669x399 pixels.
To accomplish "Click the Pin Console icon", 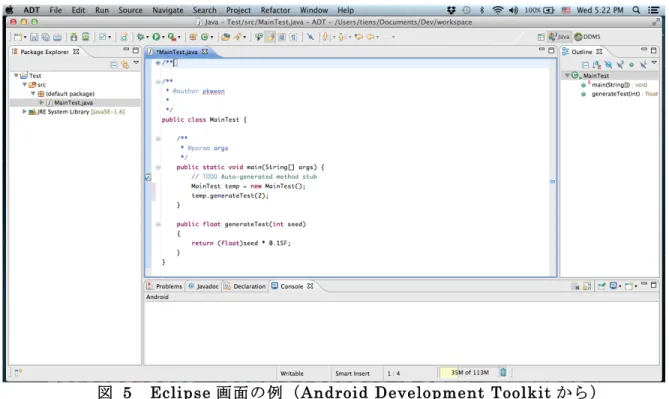I will tap(602, 286).
